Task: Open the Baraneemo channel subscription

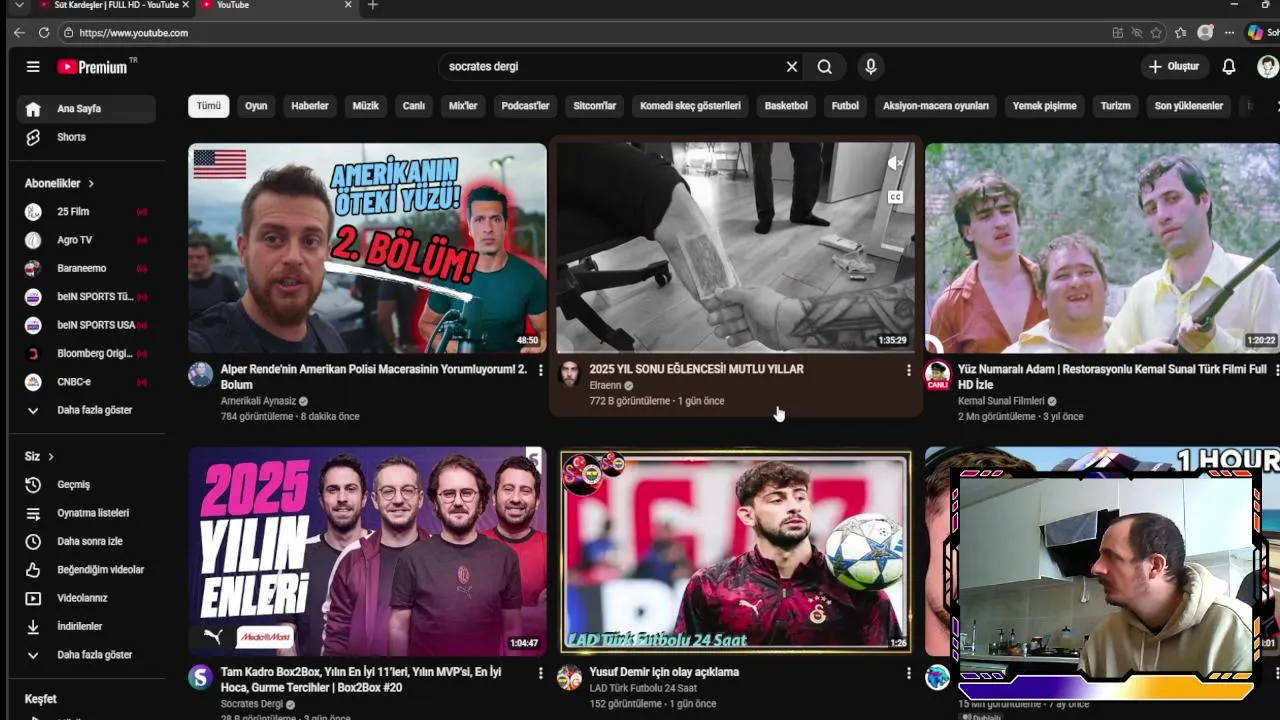Action: [x=86, y=268]
